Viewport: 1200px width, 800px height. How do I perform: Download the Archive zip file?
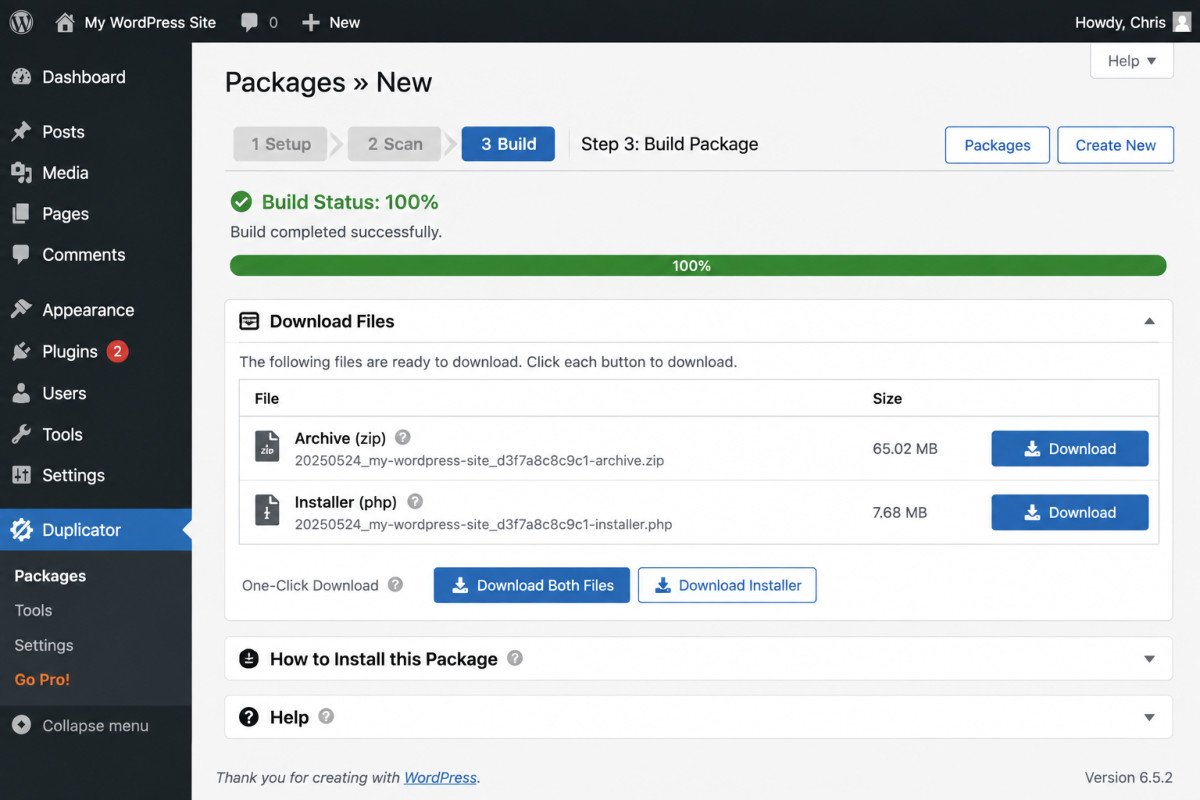(1070, 449)
